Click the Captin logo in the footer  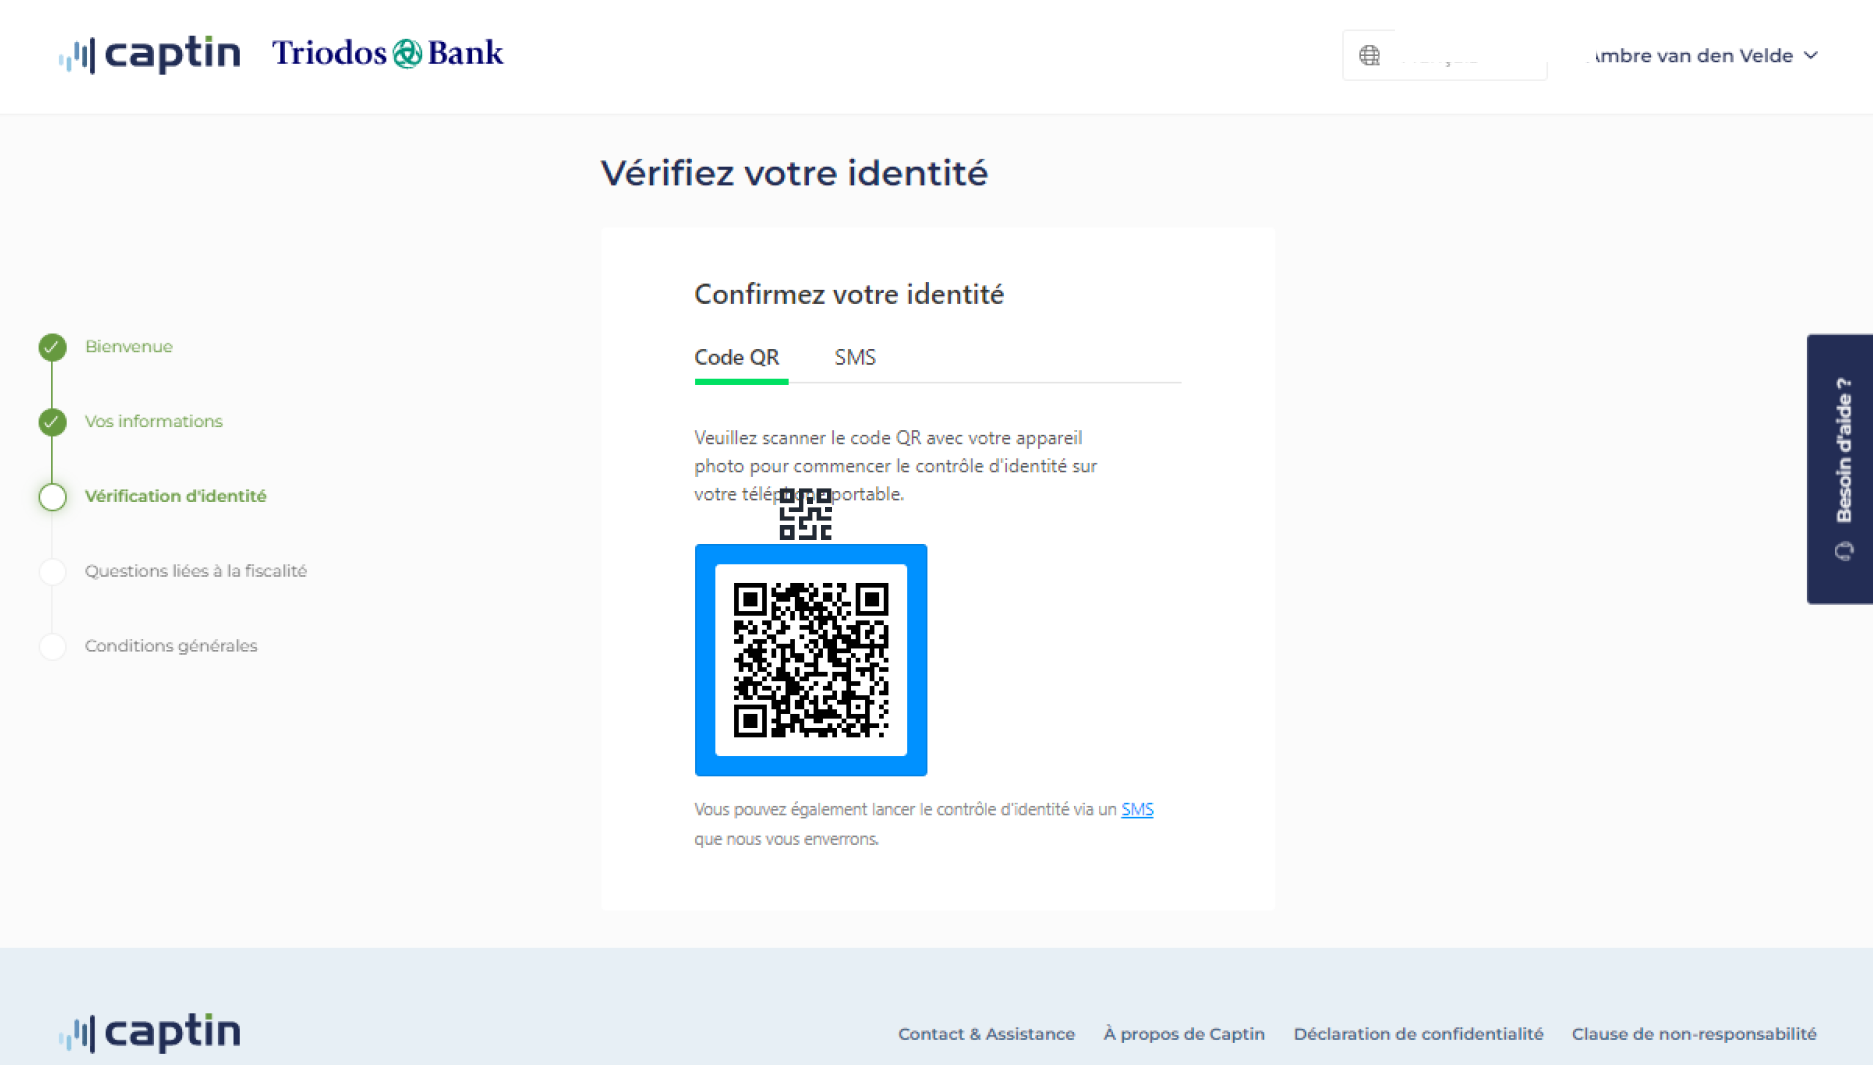point(150,1032)
